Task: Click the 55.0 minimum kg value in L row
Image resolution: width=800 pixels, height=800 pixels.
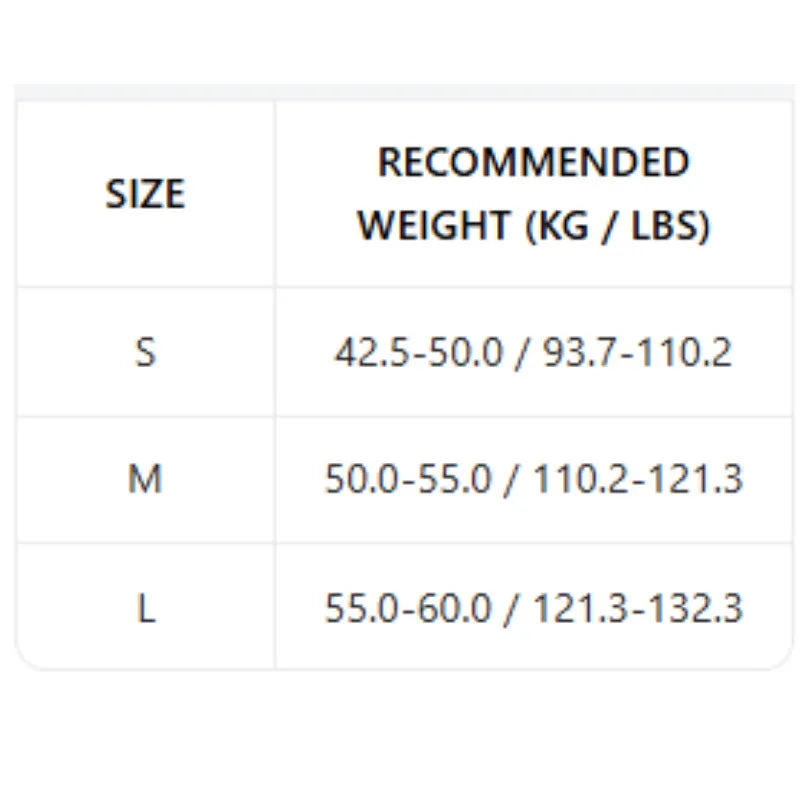Action: 362,608
